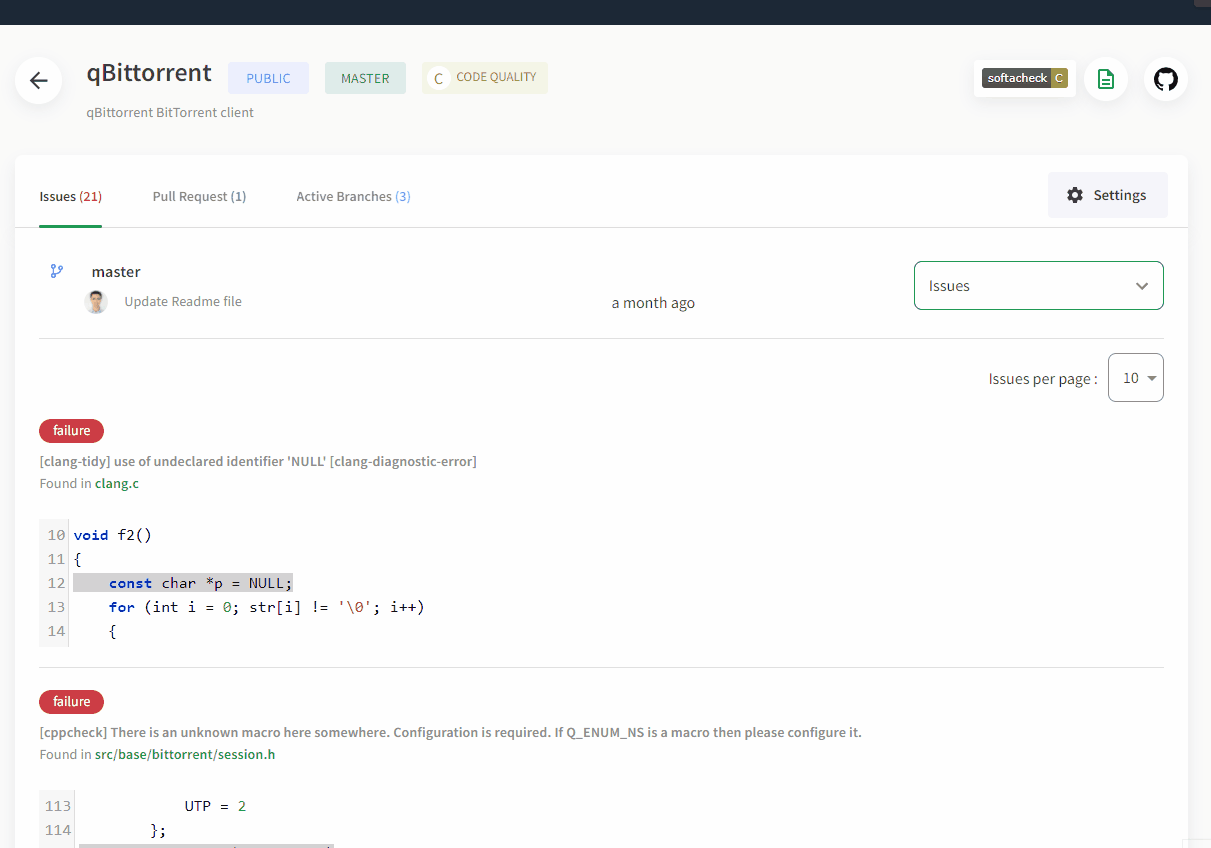Change Issues per page value of 10

coord(1135,378)
